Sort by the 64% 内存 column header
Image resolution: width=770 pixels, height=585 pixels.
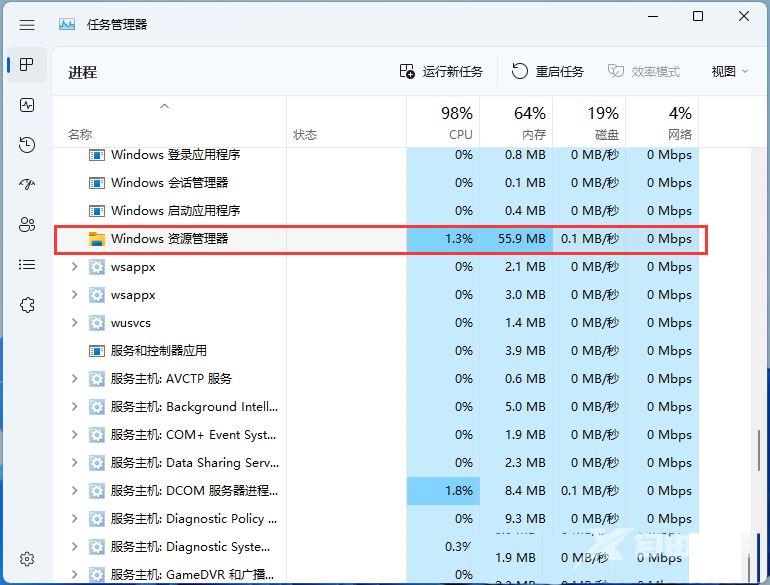coord(516,122)
